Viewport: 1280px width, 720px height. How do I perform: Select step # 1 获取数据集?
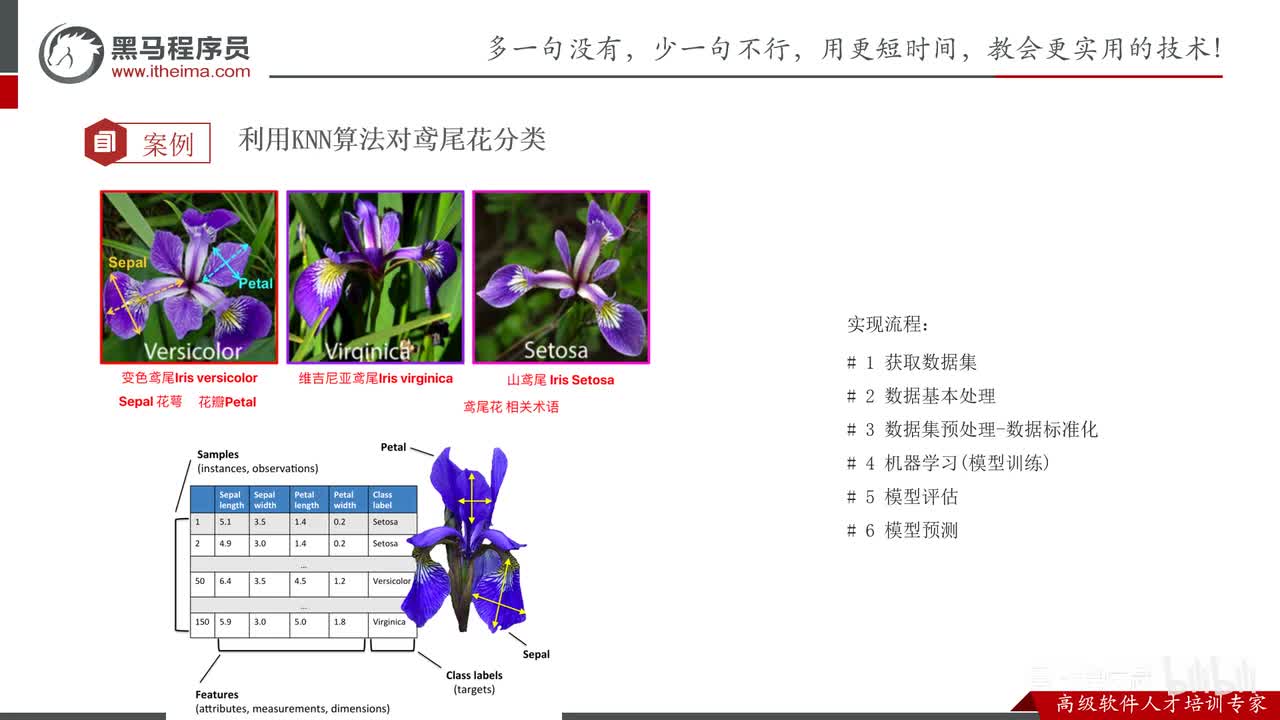912,363
